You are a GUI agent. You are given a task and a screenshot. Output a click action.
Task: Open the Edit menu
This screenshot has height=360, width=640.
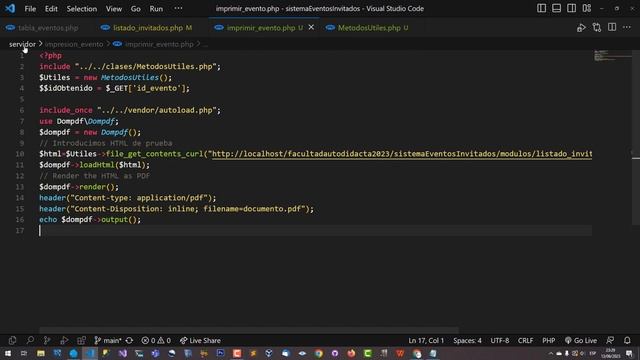click(x=51, y=9)
